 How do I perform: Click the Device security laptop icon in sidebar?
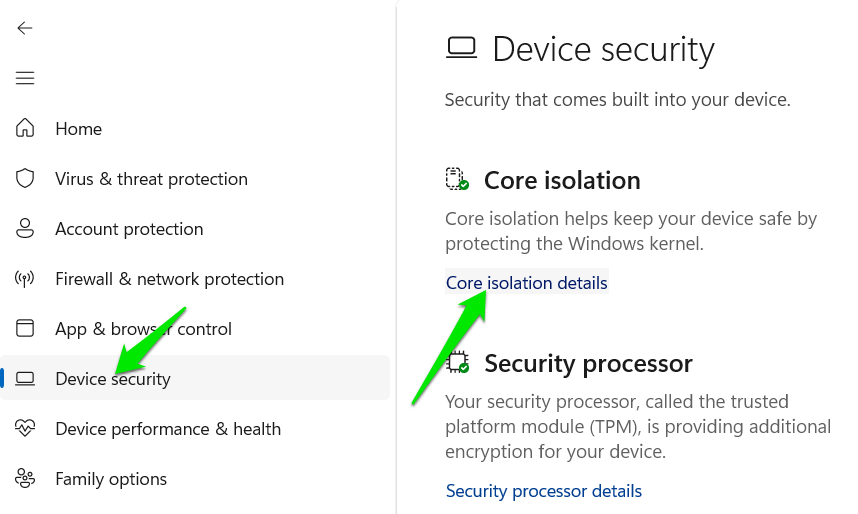tap(25, 379)
